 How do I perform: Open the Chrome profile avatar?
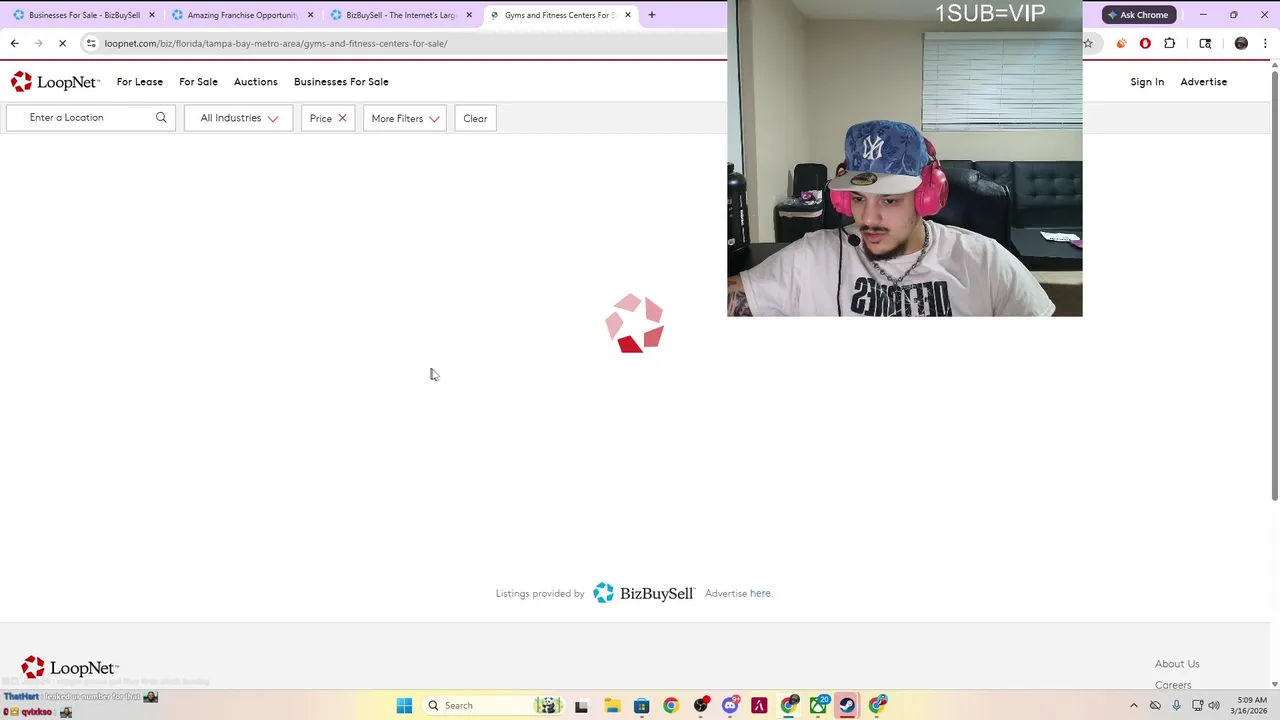1241,43
